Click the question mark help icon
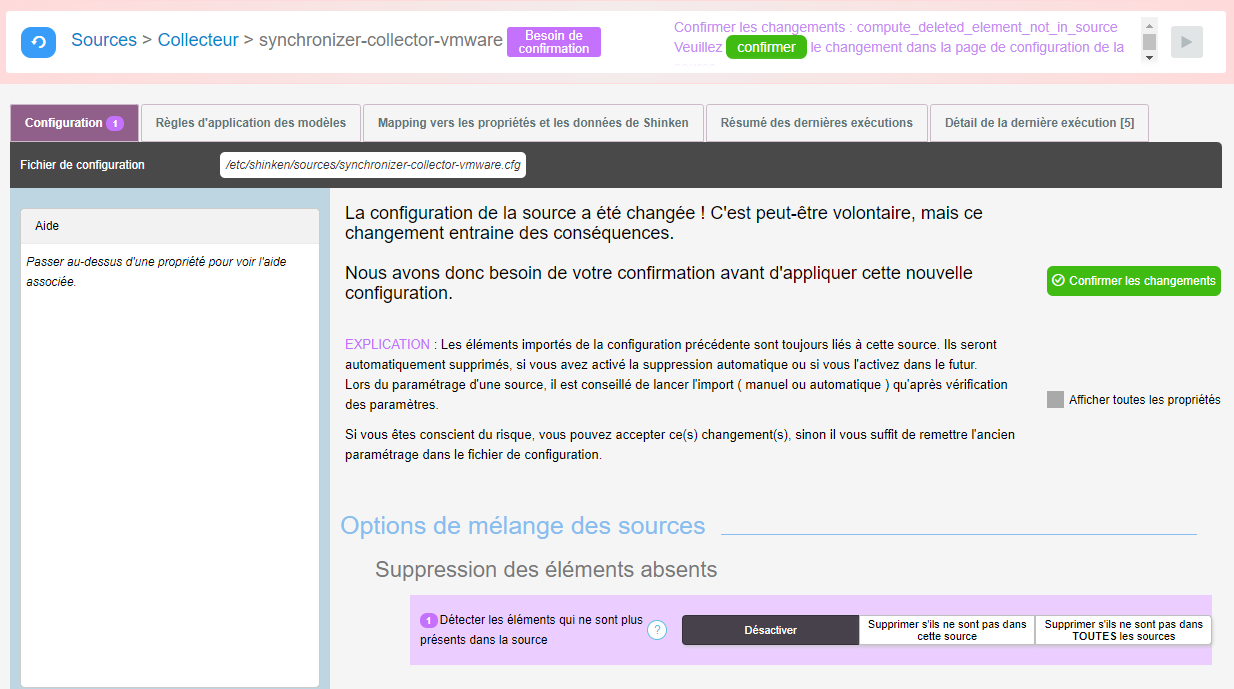The height and width of the screenshot is (689, 1234). [657, 630]
